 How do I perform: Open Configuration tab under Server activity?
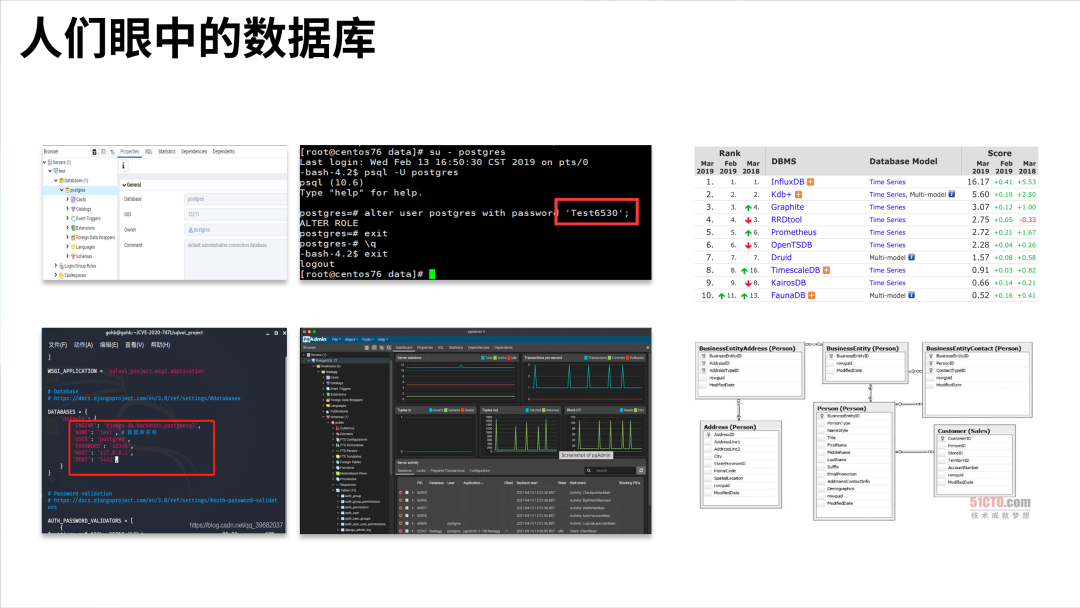[480, 471]
